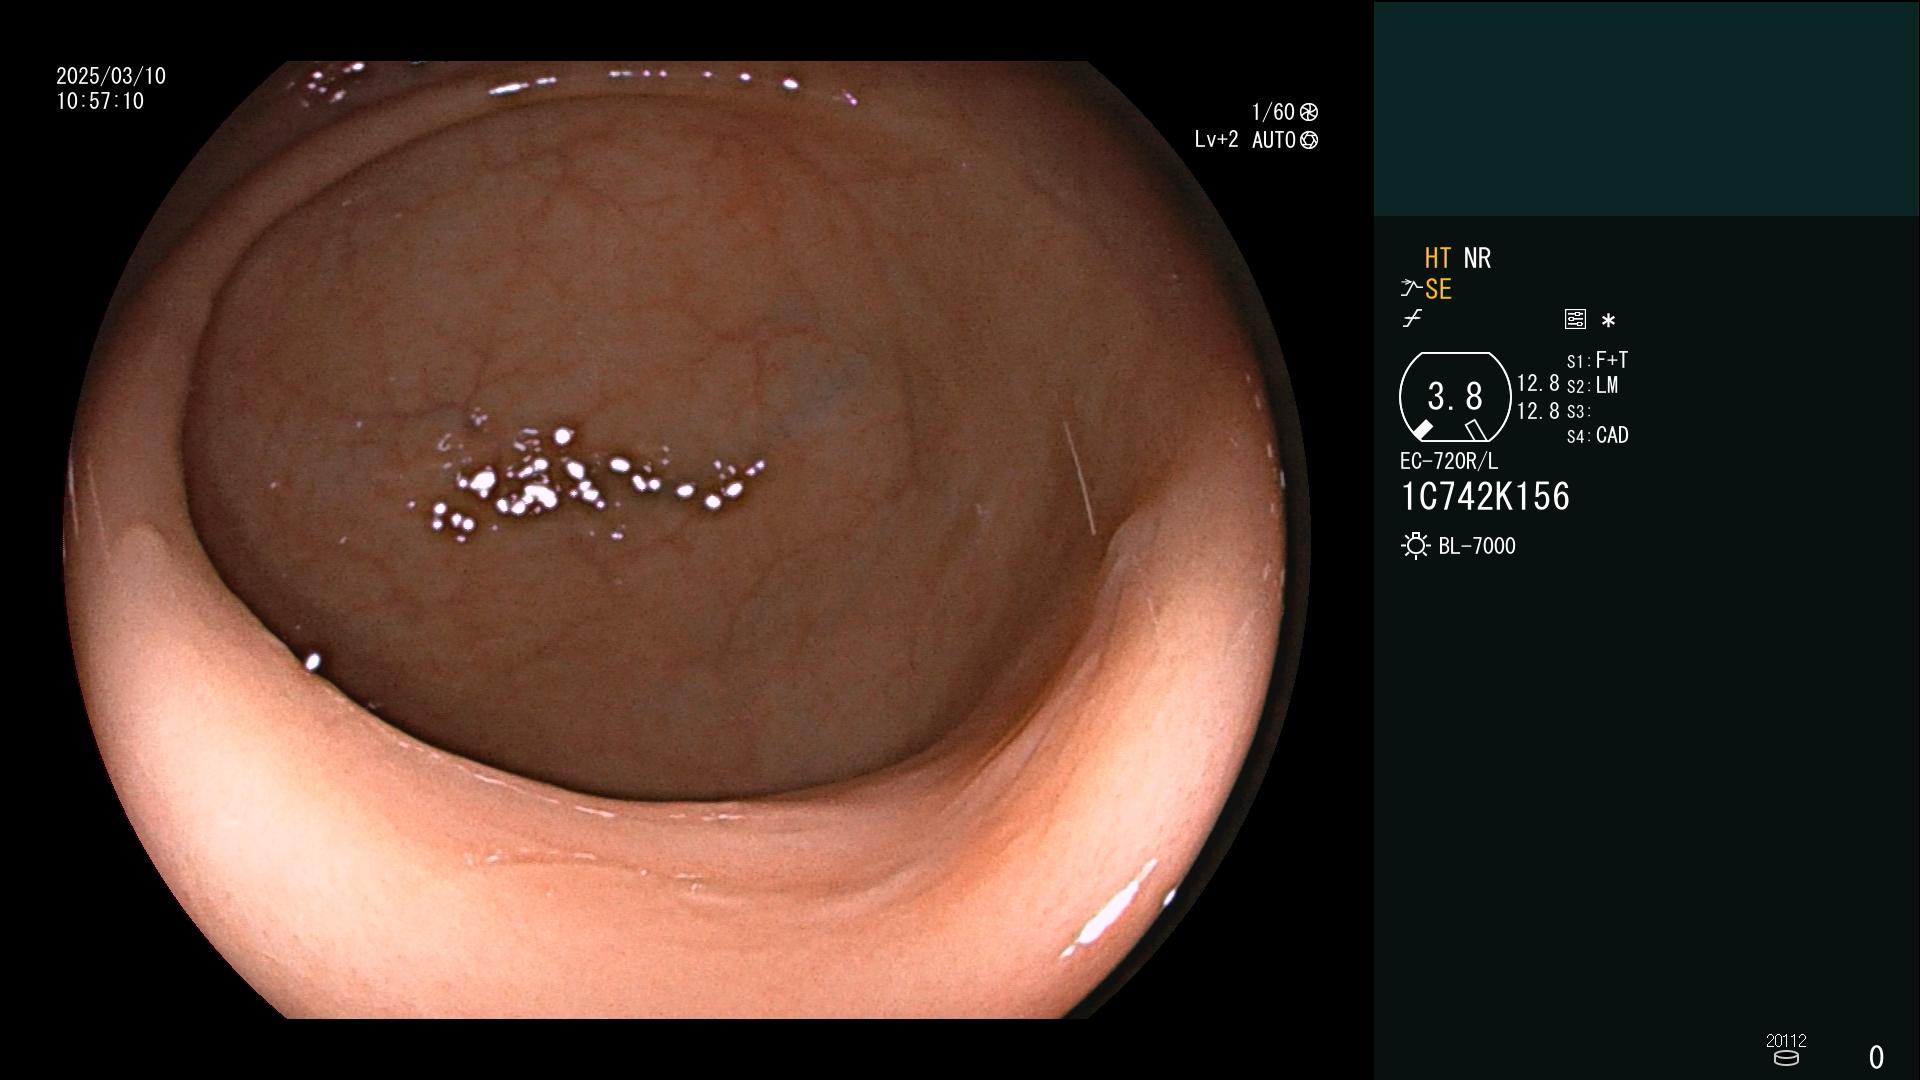The height and width of the screenshot is (1080, 1920).
Task: Click the AUTO iris mode icon
Action: click(x=1309, y=140)
